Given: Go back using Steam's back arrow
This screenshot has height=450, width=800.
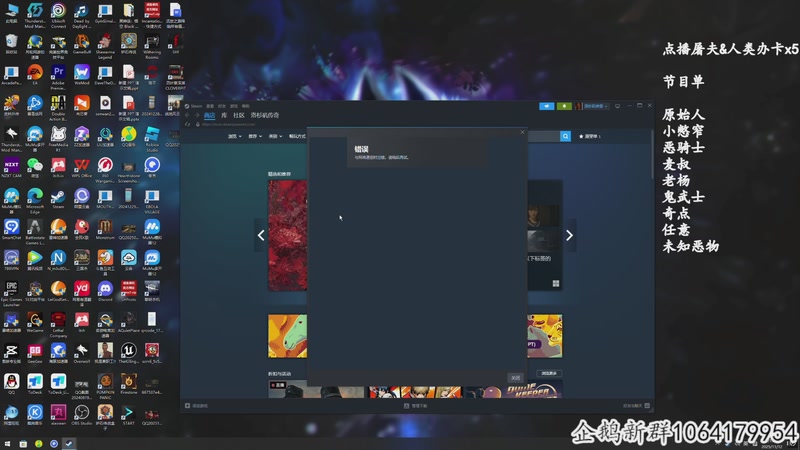Looking at the screenshot, I should pyautogui.click(x=187, y=115).
